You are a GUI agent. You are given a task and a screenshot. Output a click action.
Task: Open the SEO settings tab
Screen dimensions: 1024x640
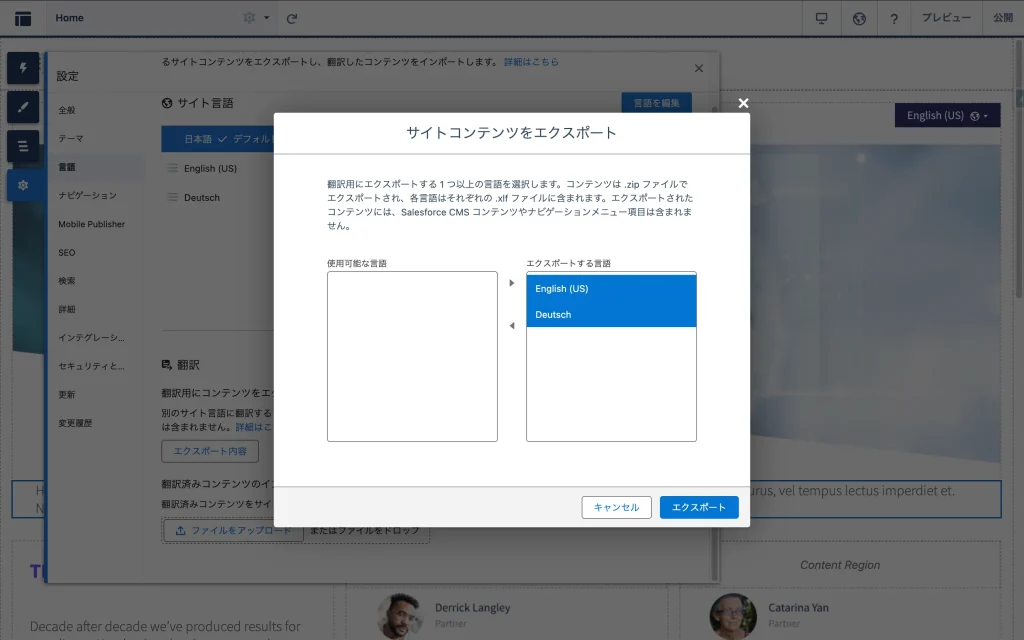(67, 253)
